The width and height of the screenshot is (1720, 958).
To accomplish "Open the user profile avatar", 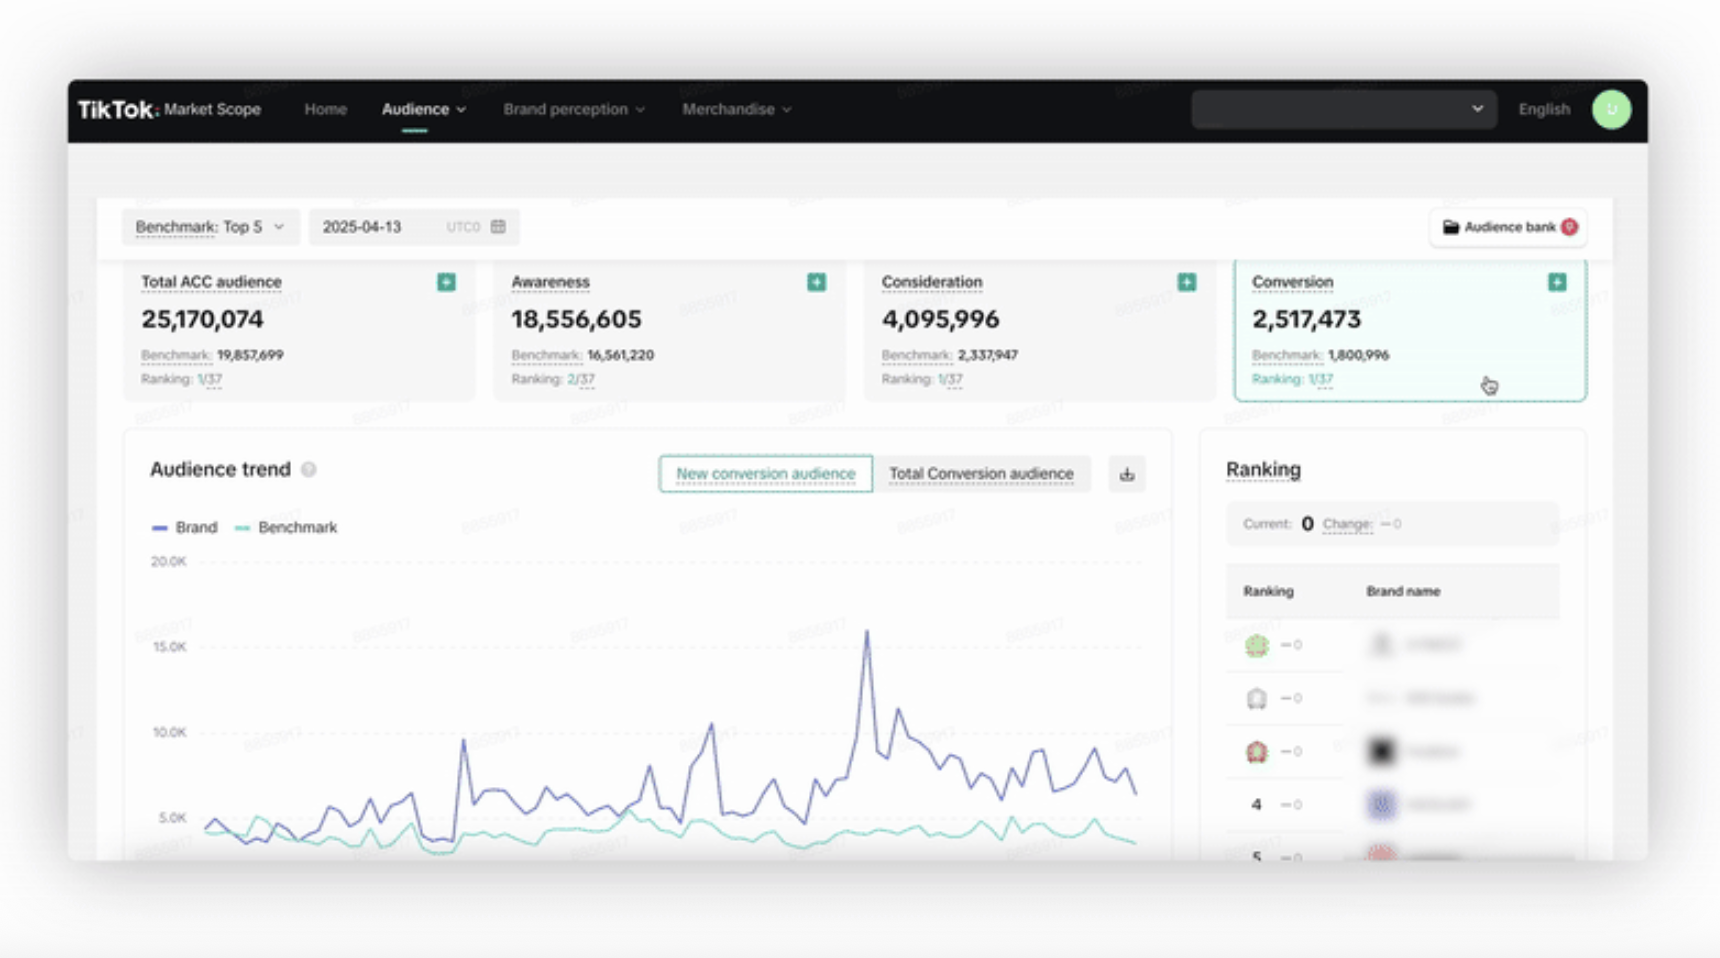I will pos(1611,109).
